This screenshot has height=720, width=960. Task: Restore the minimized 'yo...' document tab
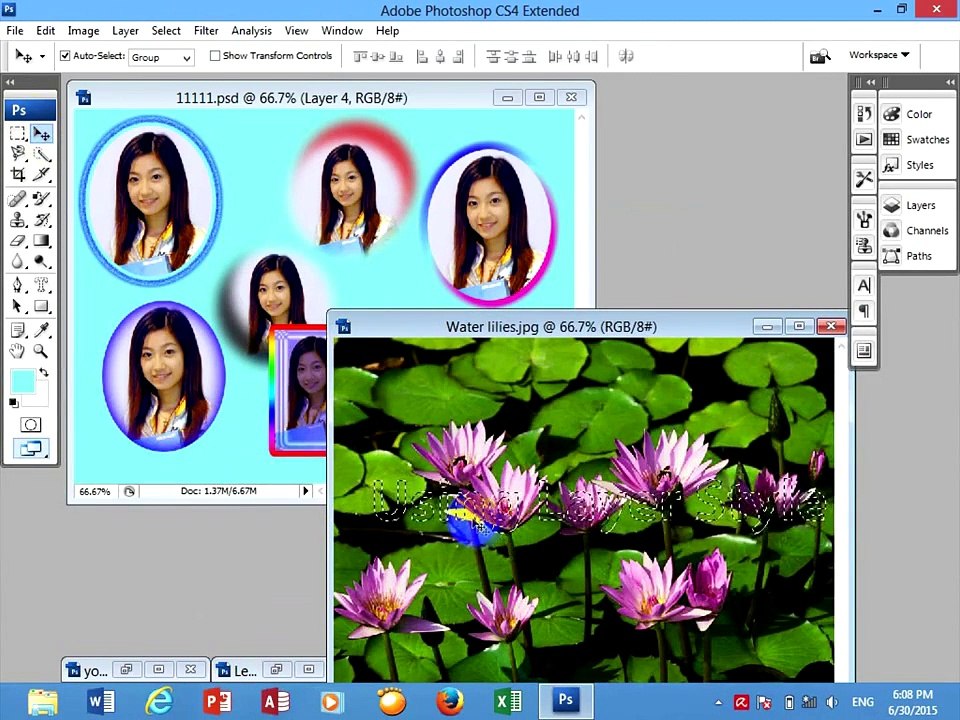126,669
